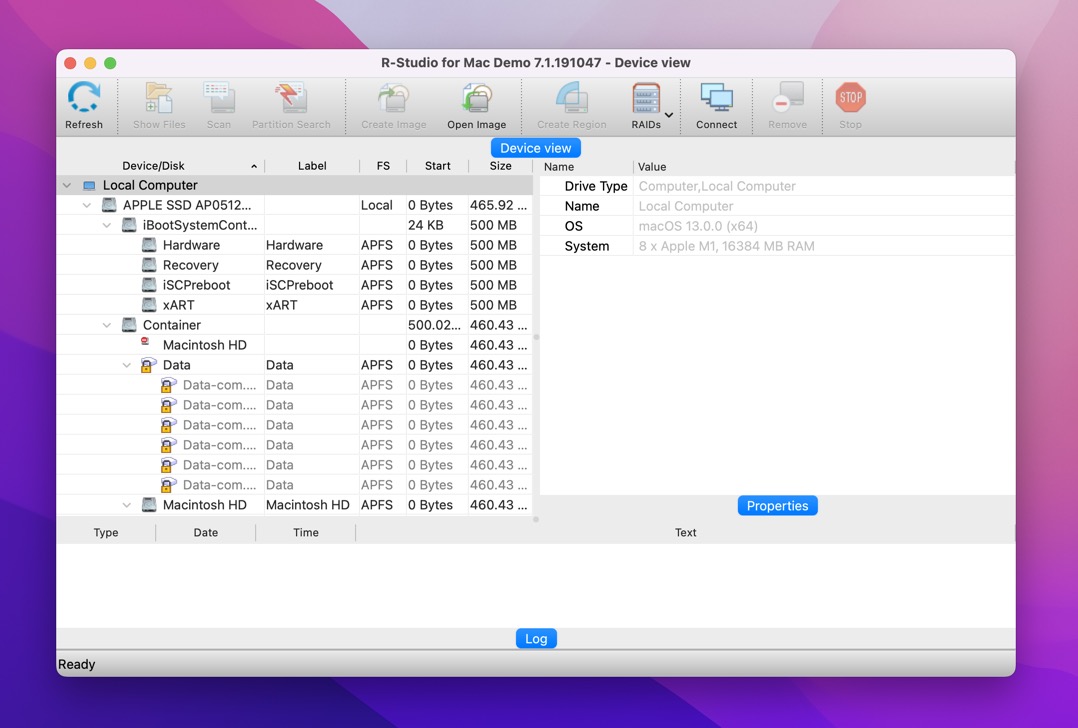Viewport: 1078px width, 728px height.
Task: Select the Log tab
Action: pos(536,639)
